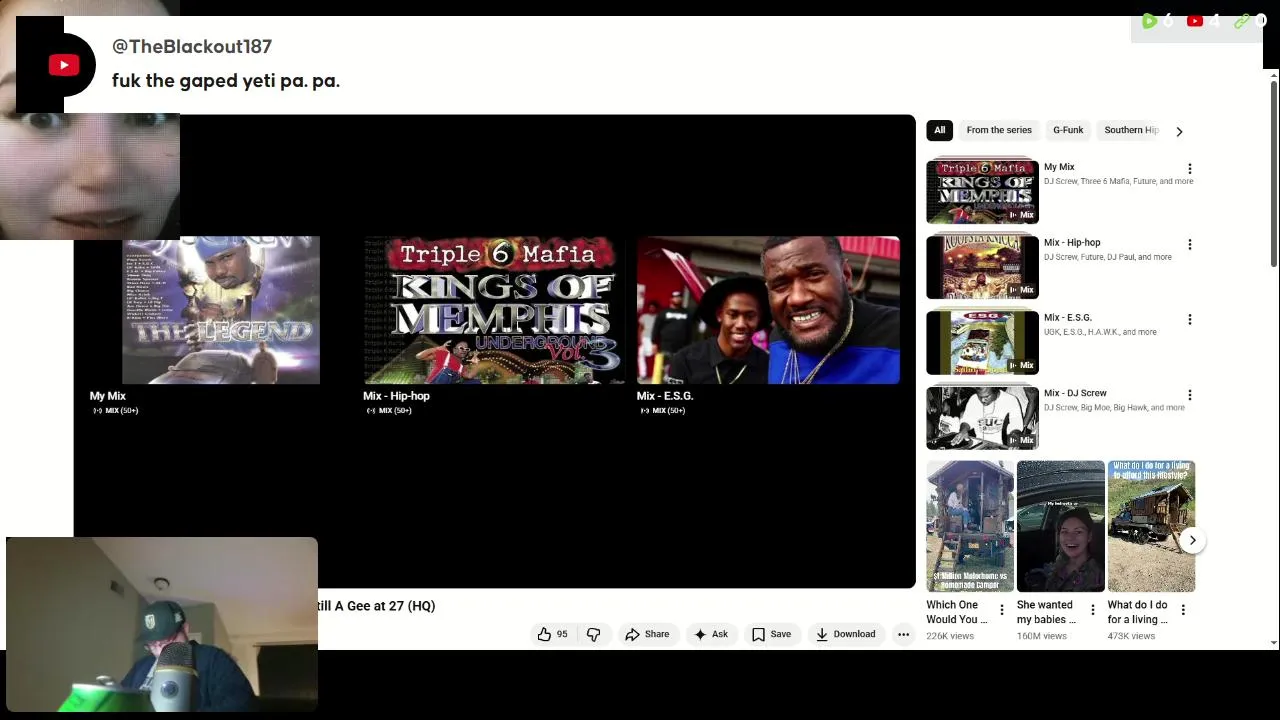Click the '226K views' text
The width and height of the screenshot is (1280, 720).
(950, 636)
